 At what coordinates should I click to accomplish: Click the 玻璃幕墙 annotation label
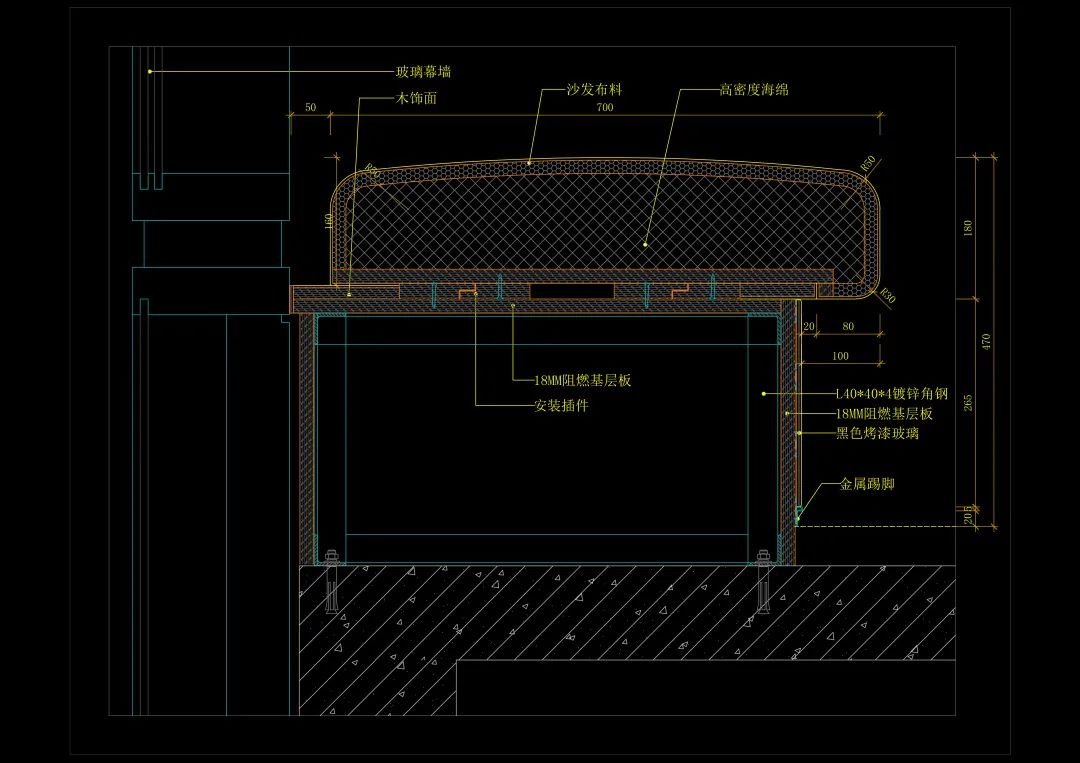click(423, 72)
